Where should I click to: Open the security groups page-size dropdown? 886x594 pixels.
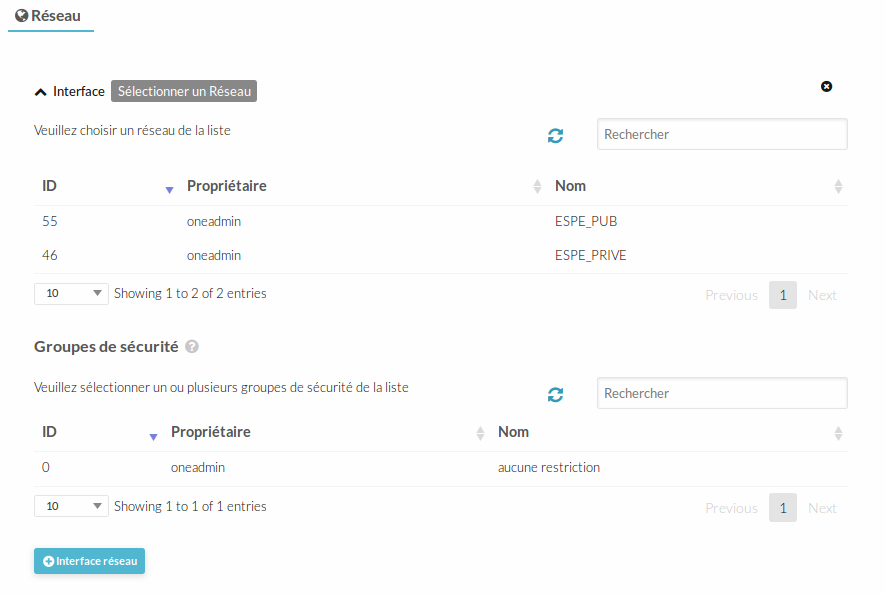point(71,506)
